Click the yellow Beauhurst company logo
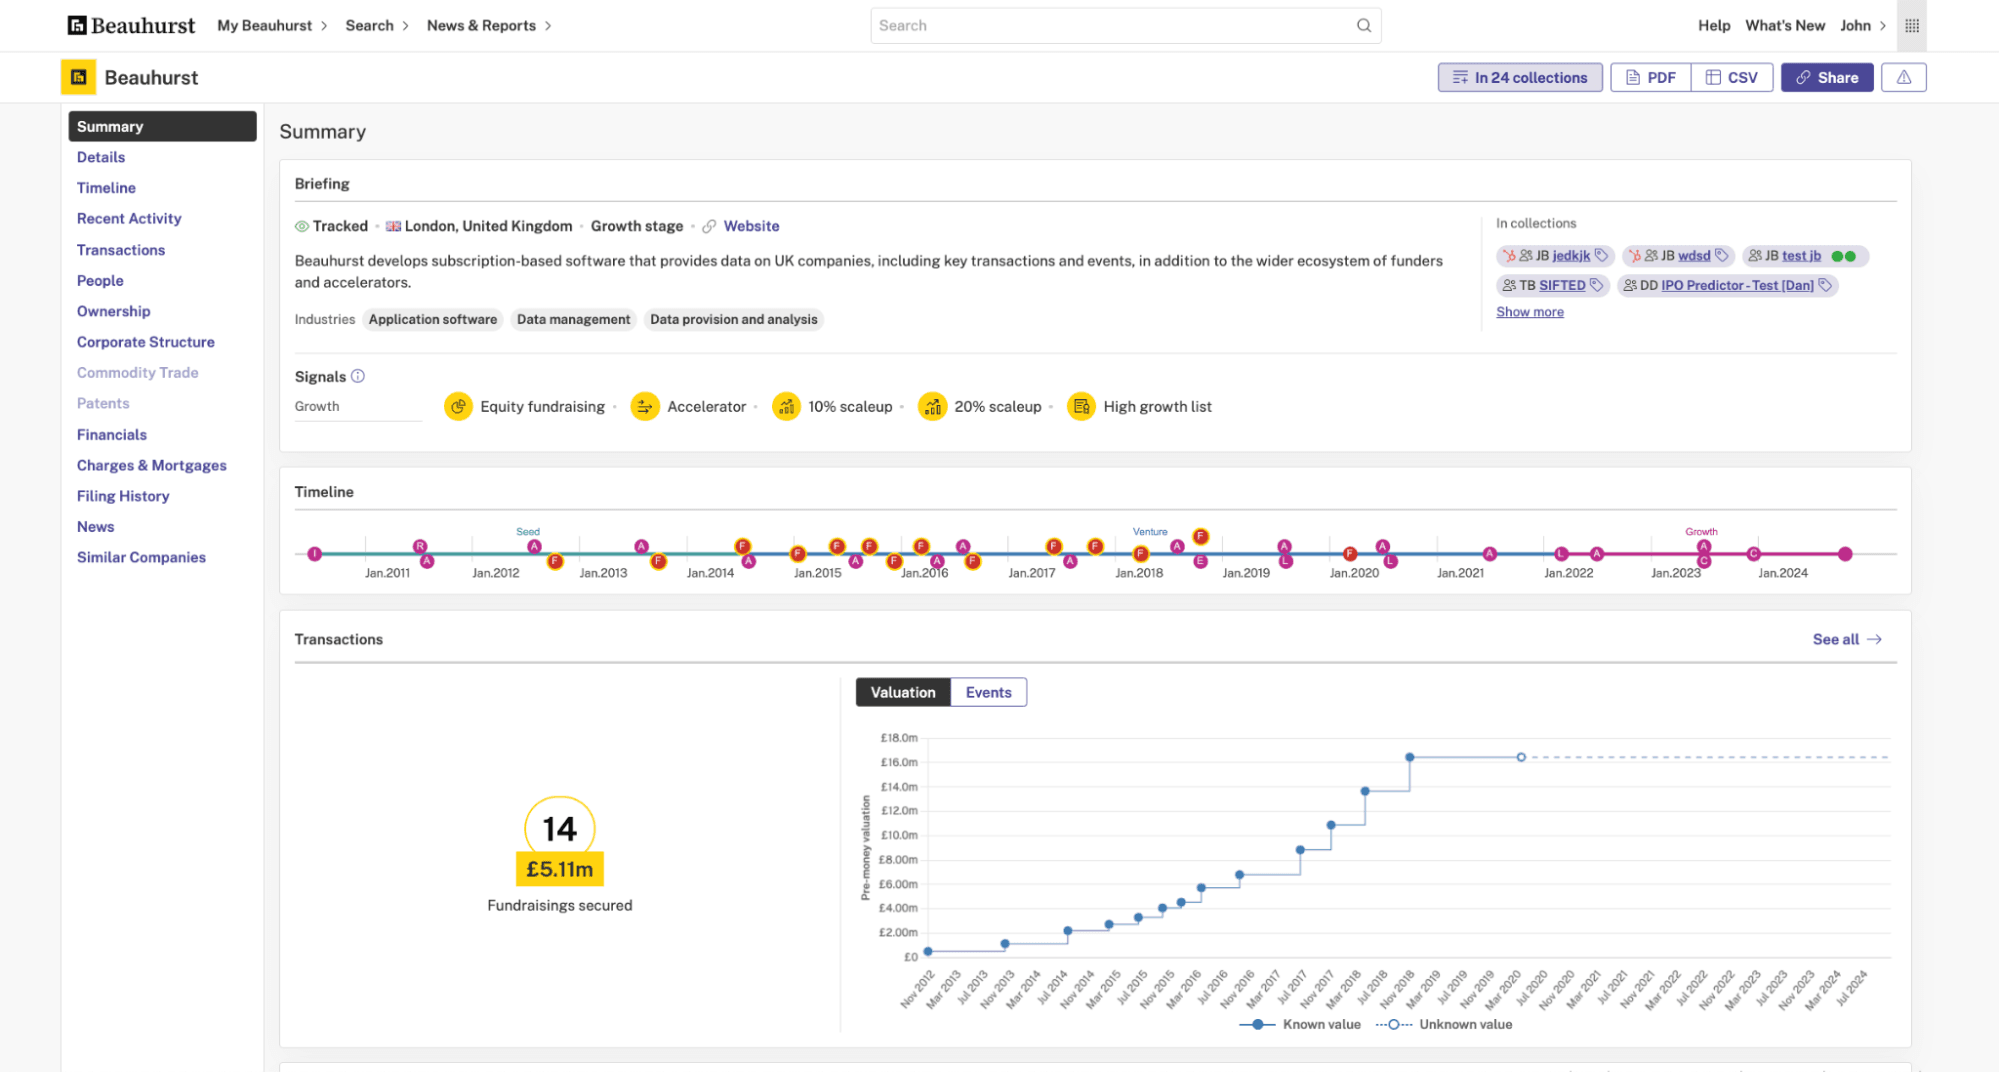This screenshot has width=1999, height=1072. pyautogui.click(x=78, y=77)
